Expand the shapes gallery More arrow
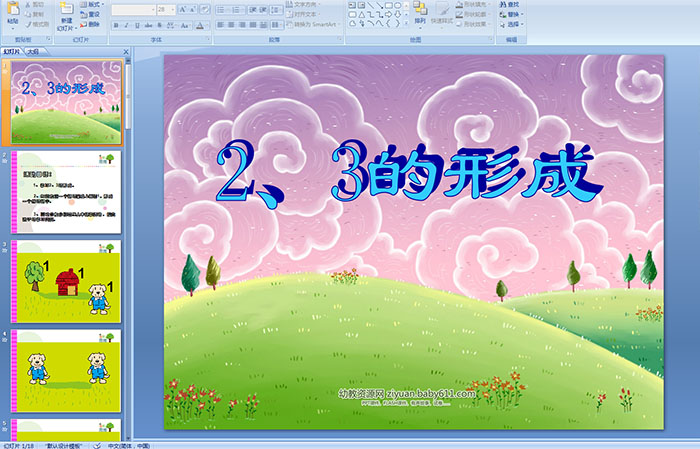 (x=406, y=24)
